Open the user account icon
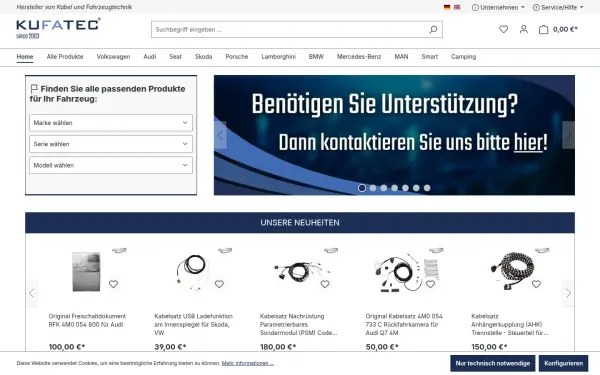The width and height of the screenshot is (600, 375). 524,29
